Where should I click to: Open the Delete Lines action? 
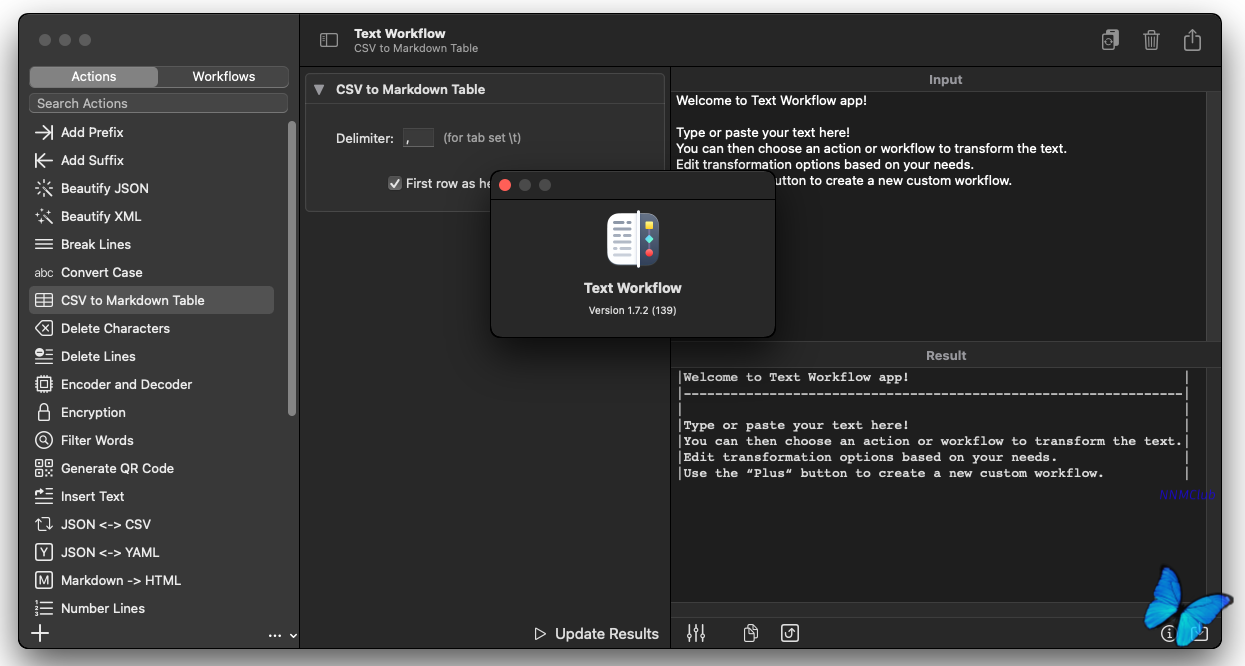pyautogui.click(x=151, y=356)
